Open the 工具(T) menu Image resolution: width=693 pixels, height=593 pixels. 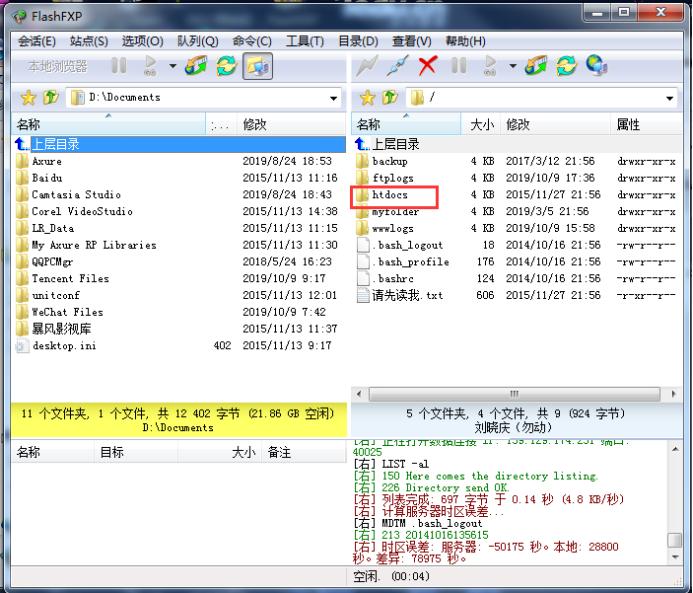coord(305,41)
